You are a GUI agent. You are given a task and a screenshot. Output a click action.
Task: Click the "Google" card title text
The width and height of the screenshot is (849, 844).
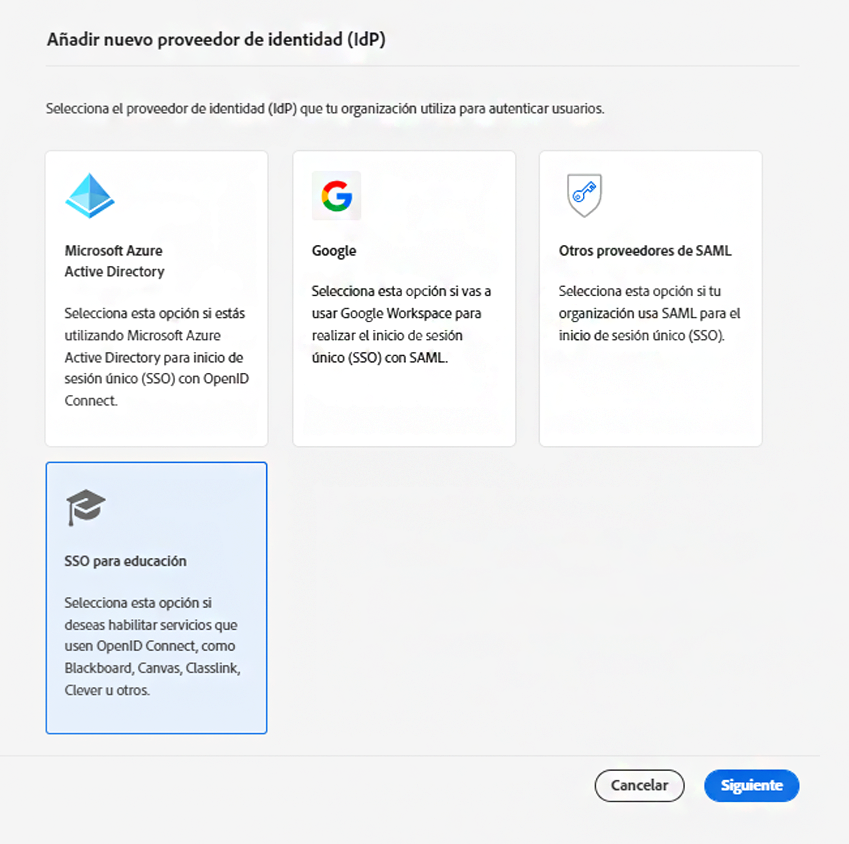334,251
